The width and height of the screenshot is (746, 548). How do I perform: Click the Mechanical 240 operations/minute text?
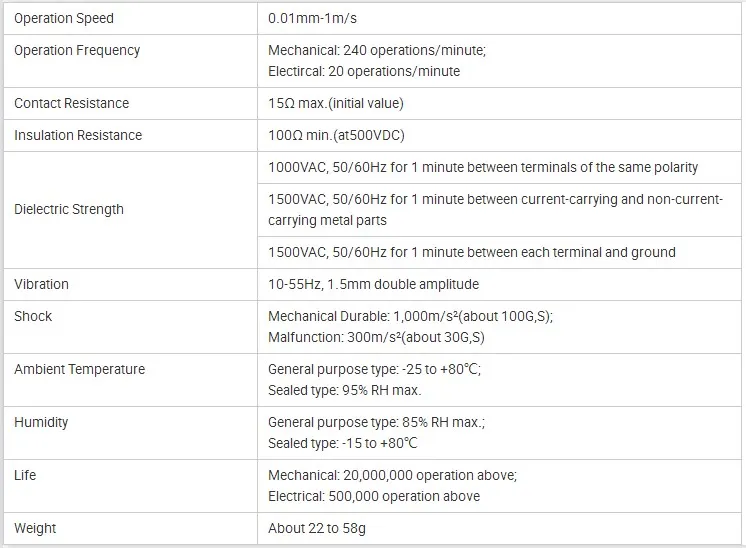tap(377, 50)
